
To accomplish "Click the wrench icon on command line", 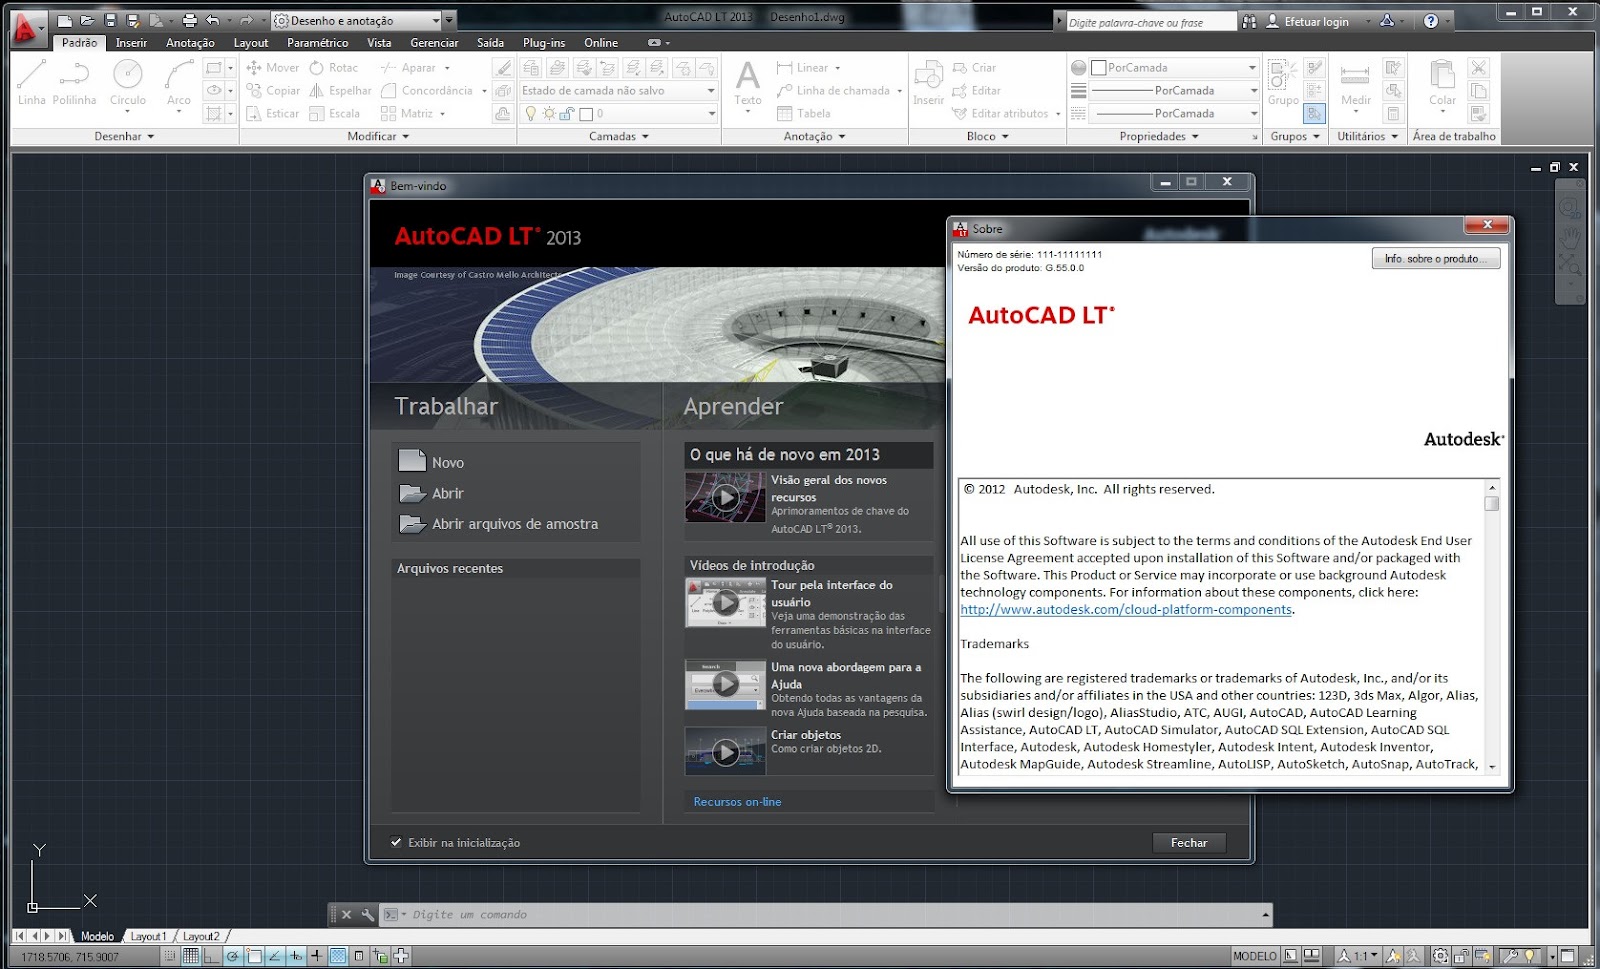I will [x=368, y=915].
